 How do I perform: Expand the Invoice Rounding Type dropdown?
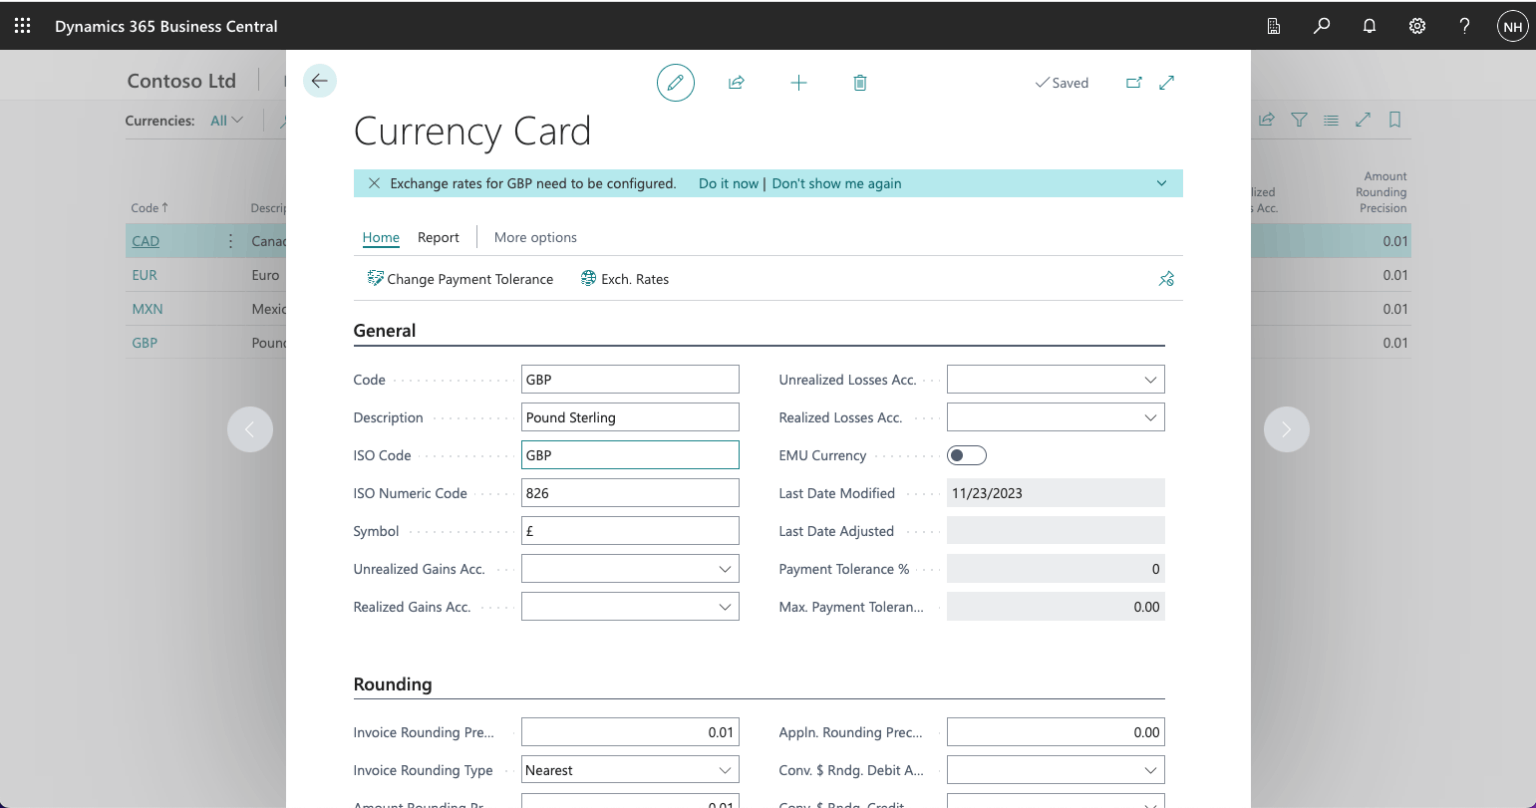pyautogui.click(x=725, y=770)
